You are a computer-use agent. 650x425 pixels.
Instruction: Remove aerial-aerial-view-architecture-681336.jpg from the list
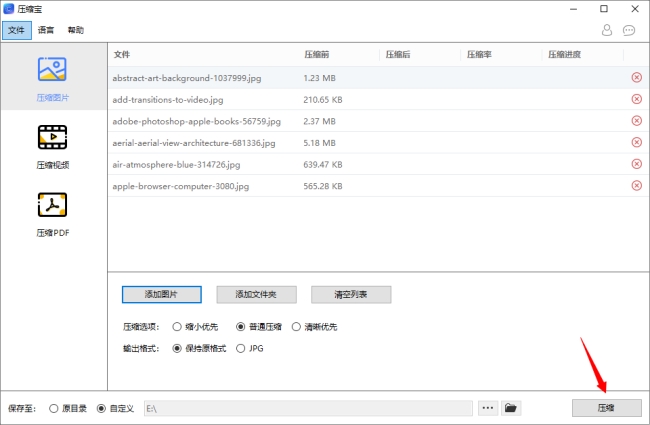pyautogui.click(x=637, y=142)
